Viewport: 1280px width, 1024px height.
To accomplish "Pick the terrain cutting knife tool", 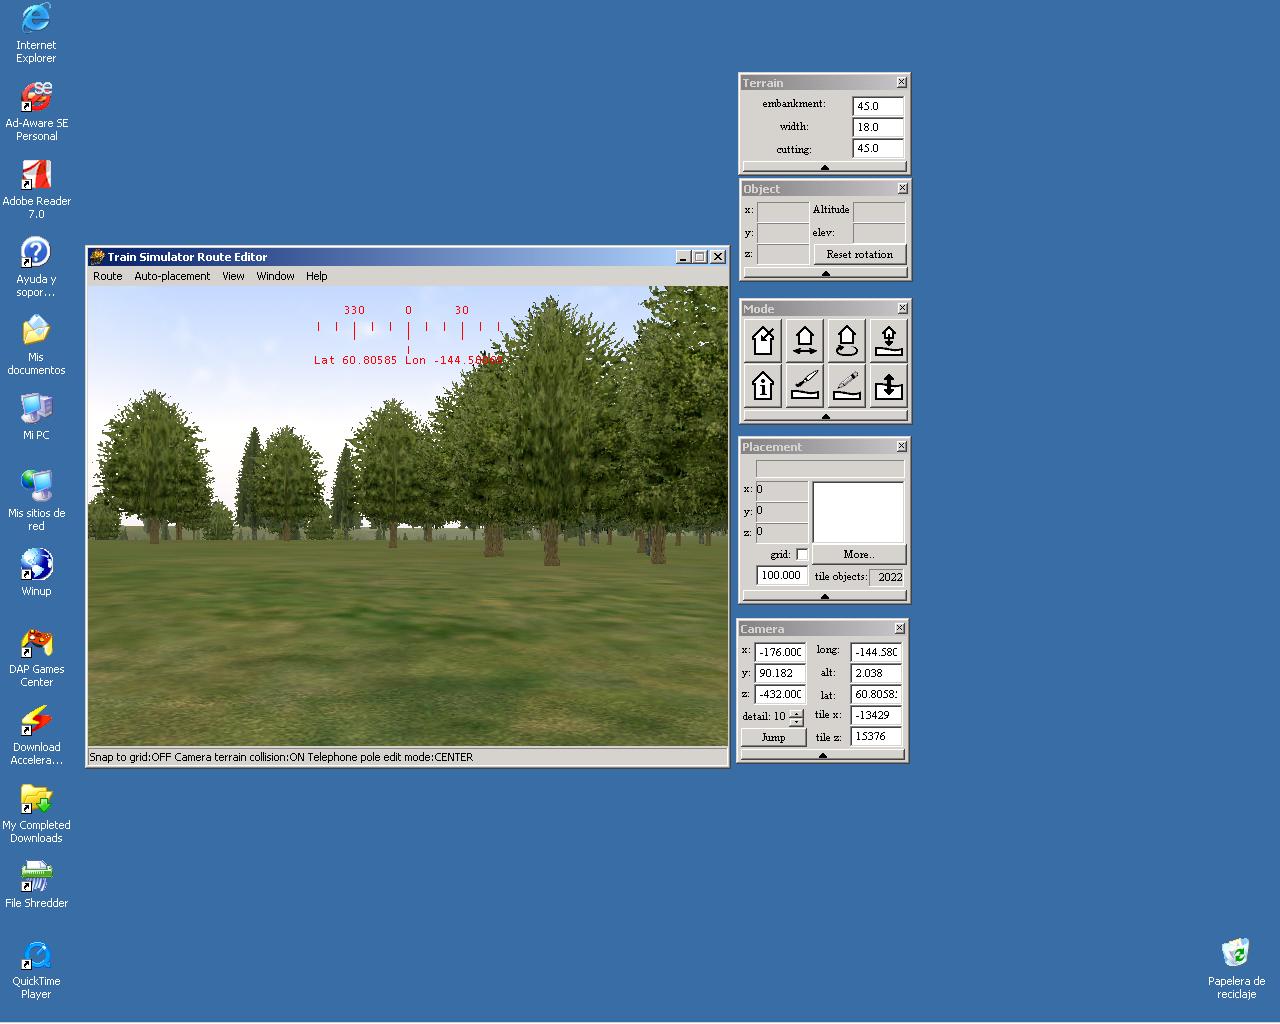I will (x=805, y=385).
